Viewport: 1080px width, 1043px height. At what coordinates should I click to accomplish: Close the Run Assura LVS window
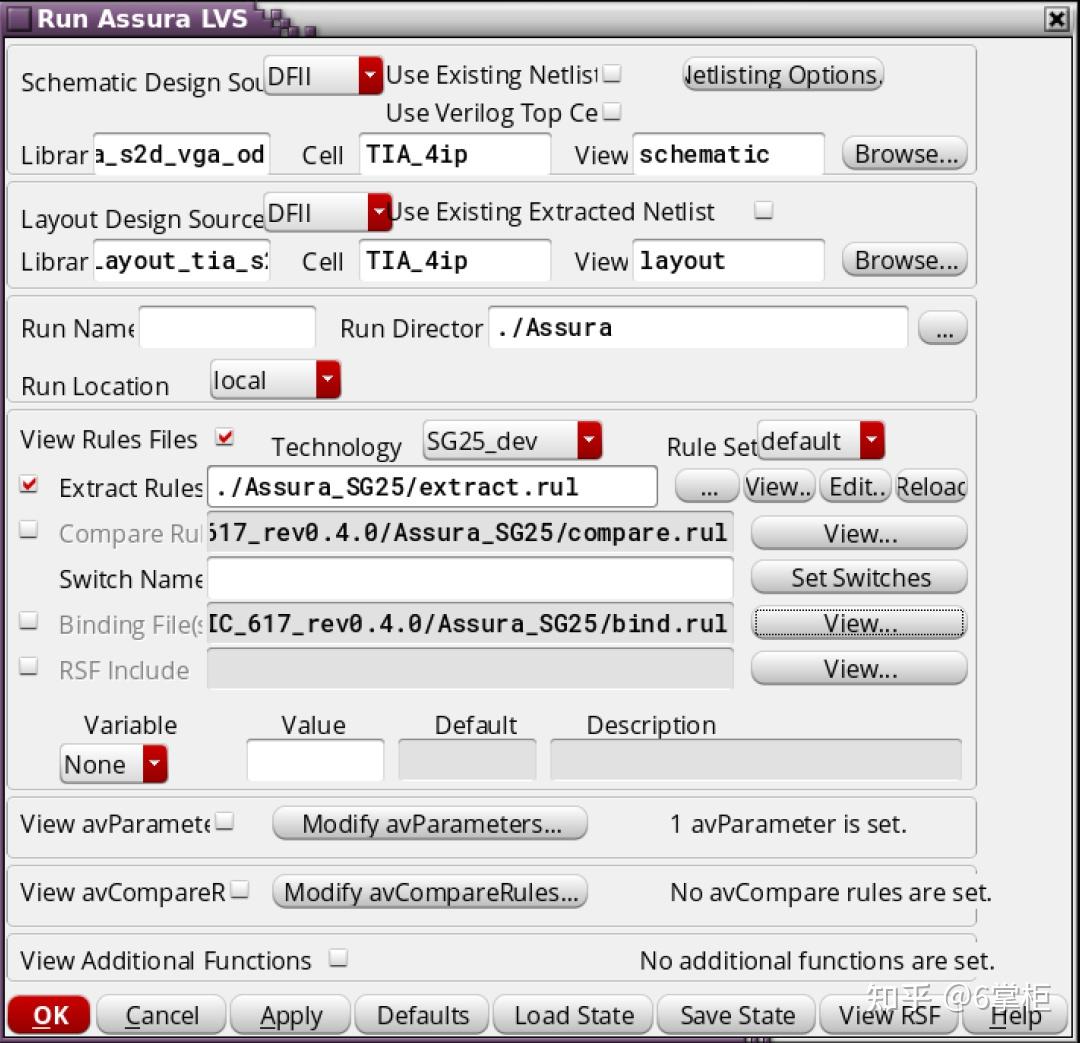click(1056, 19)
